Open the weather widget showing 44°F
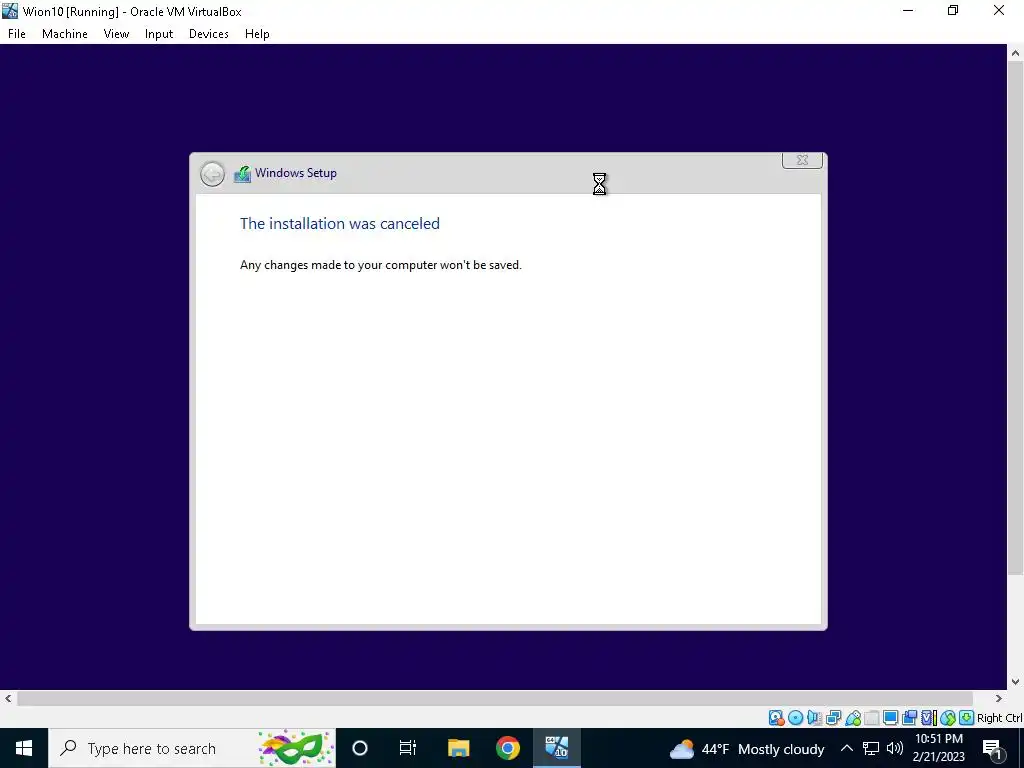Viewport: 1024px width, 768px height. point(746,749)
